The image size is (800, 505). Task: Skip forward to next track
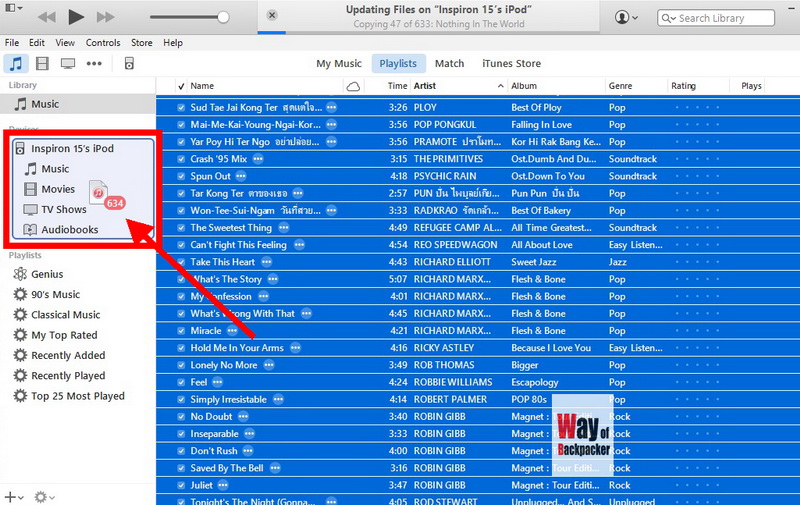coord(106,17)
